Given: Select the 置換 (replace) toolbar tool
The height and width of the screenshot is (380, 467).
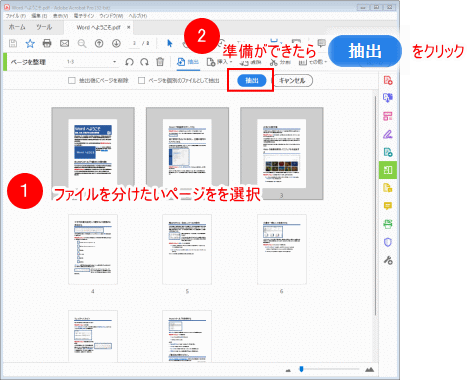Looking at the screenshot, I should (250, 62).
